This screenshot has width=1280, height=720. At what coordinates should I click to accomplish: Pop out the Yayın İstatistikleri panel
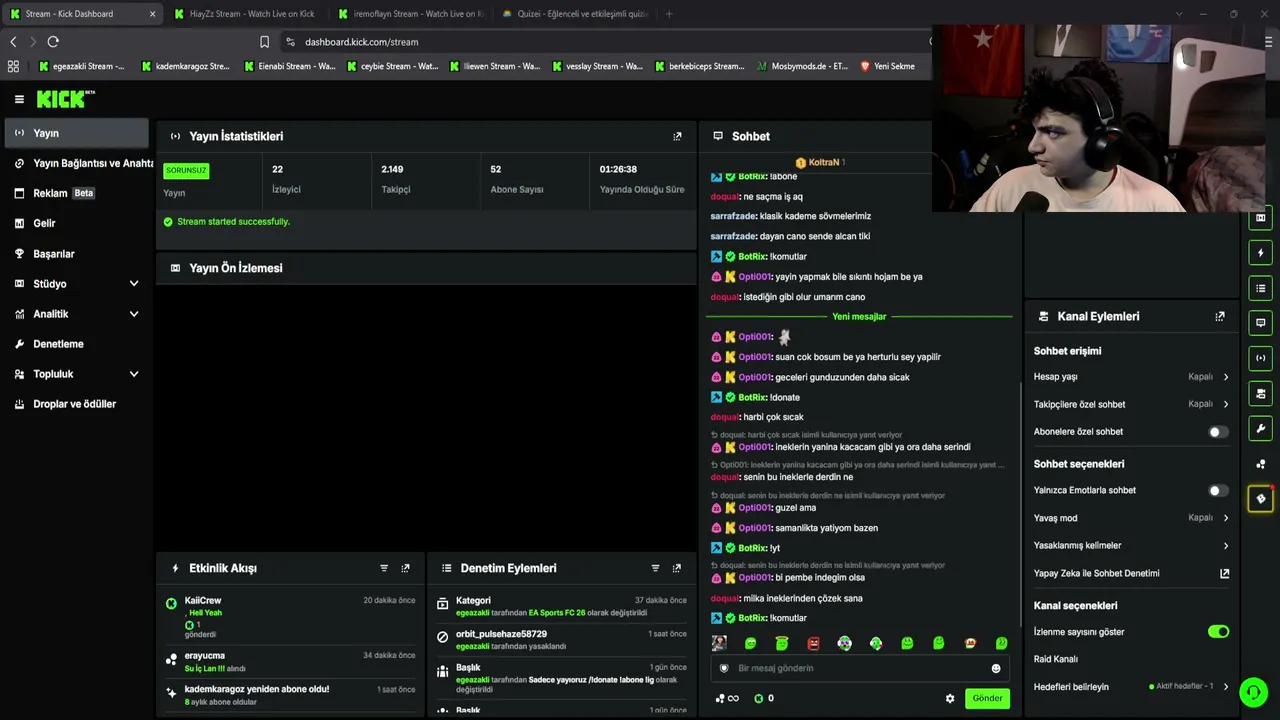677,136
